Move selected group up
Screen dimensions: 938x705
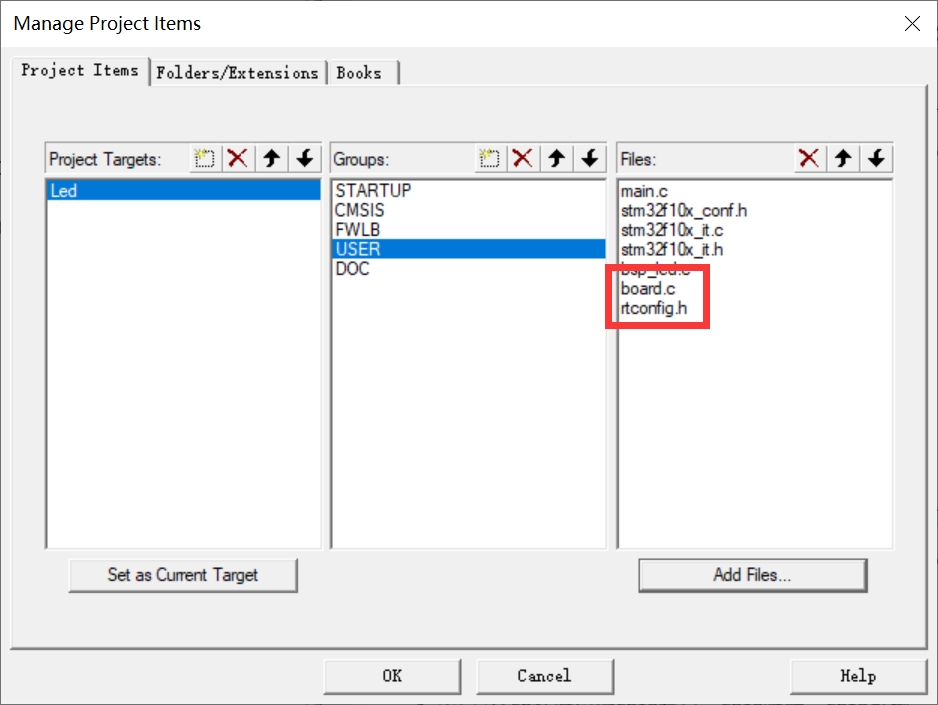[556, 158]
